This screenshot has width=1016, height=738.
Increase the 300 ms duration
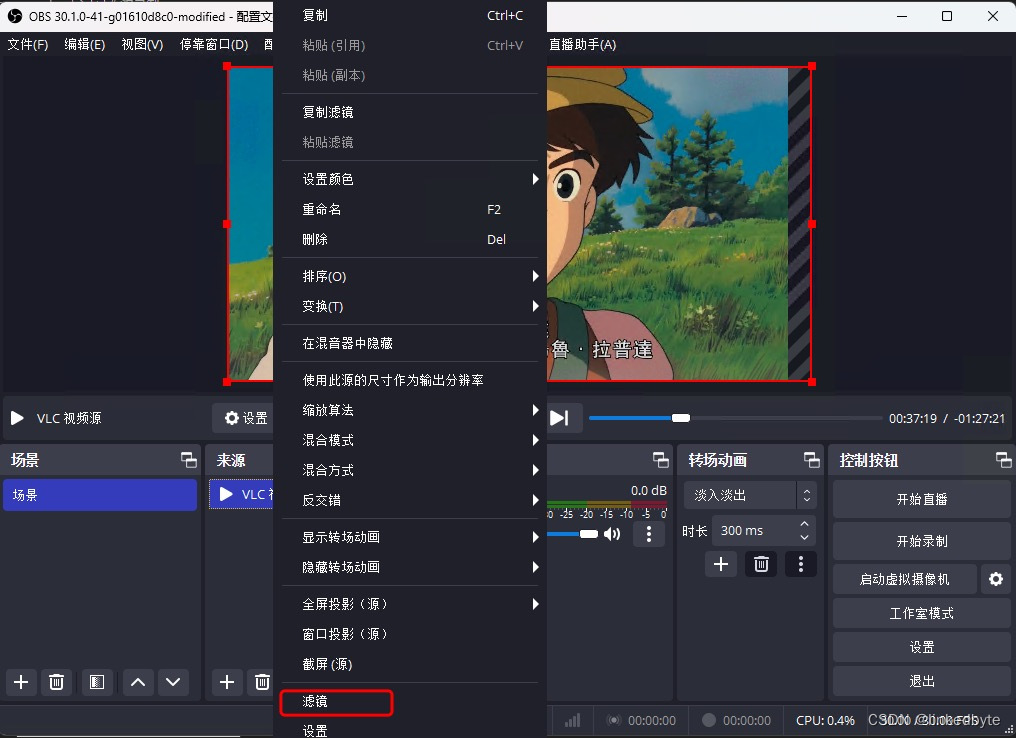click(804, 524)
